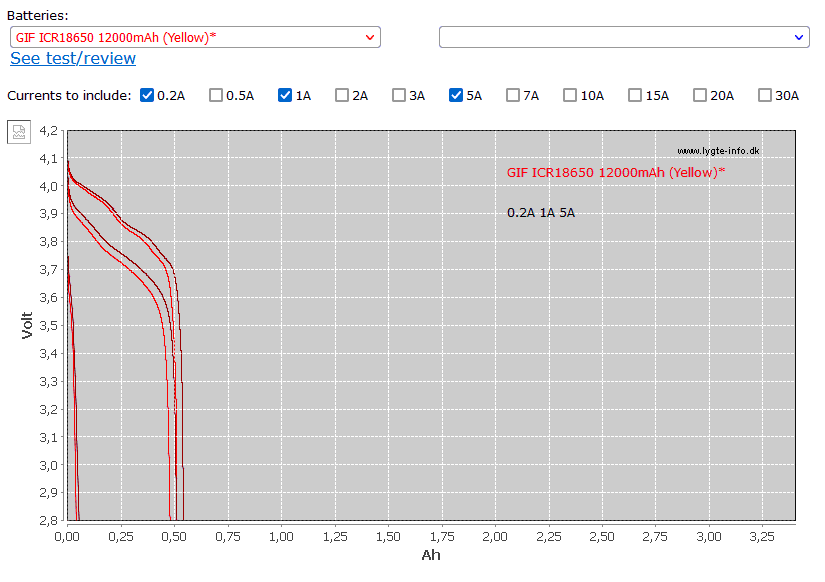
Task: Click the 2,00 Ah axis tick
Action: pyautogui.click(x=495, y=537)
